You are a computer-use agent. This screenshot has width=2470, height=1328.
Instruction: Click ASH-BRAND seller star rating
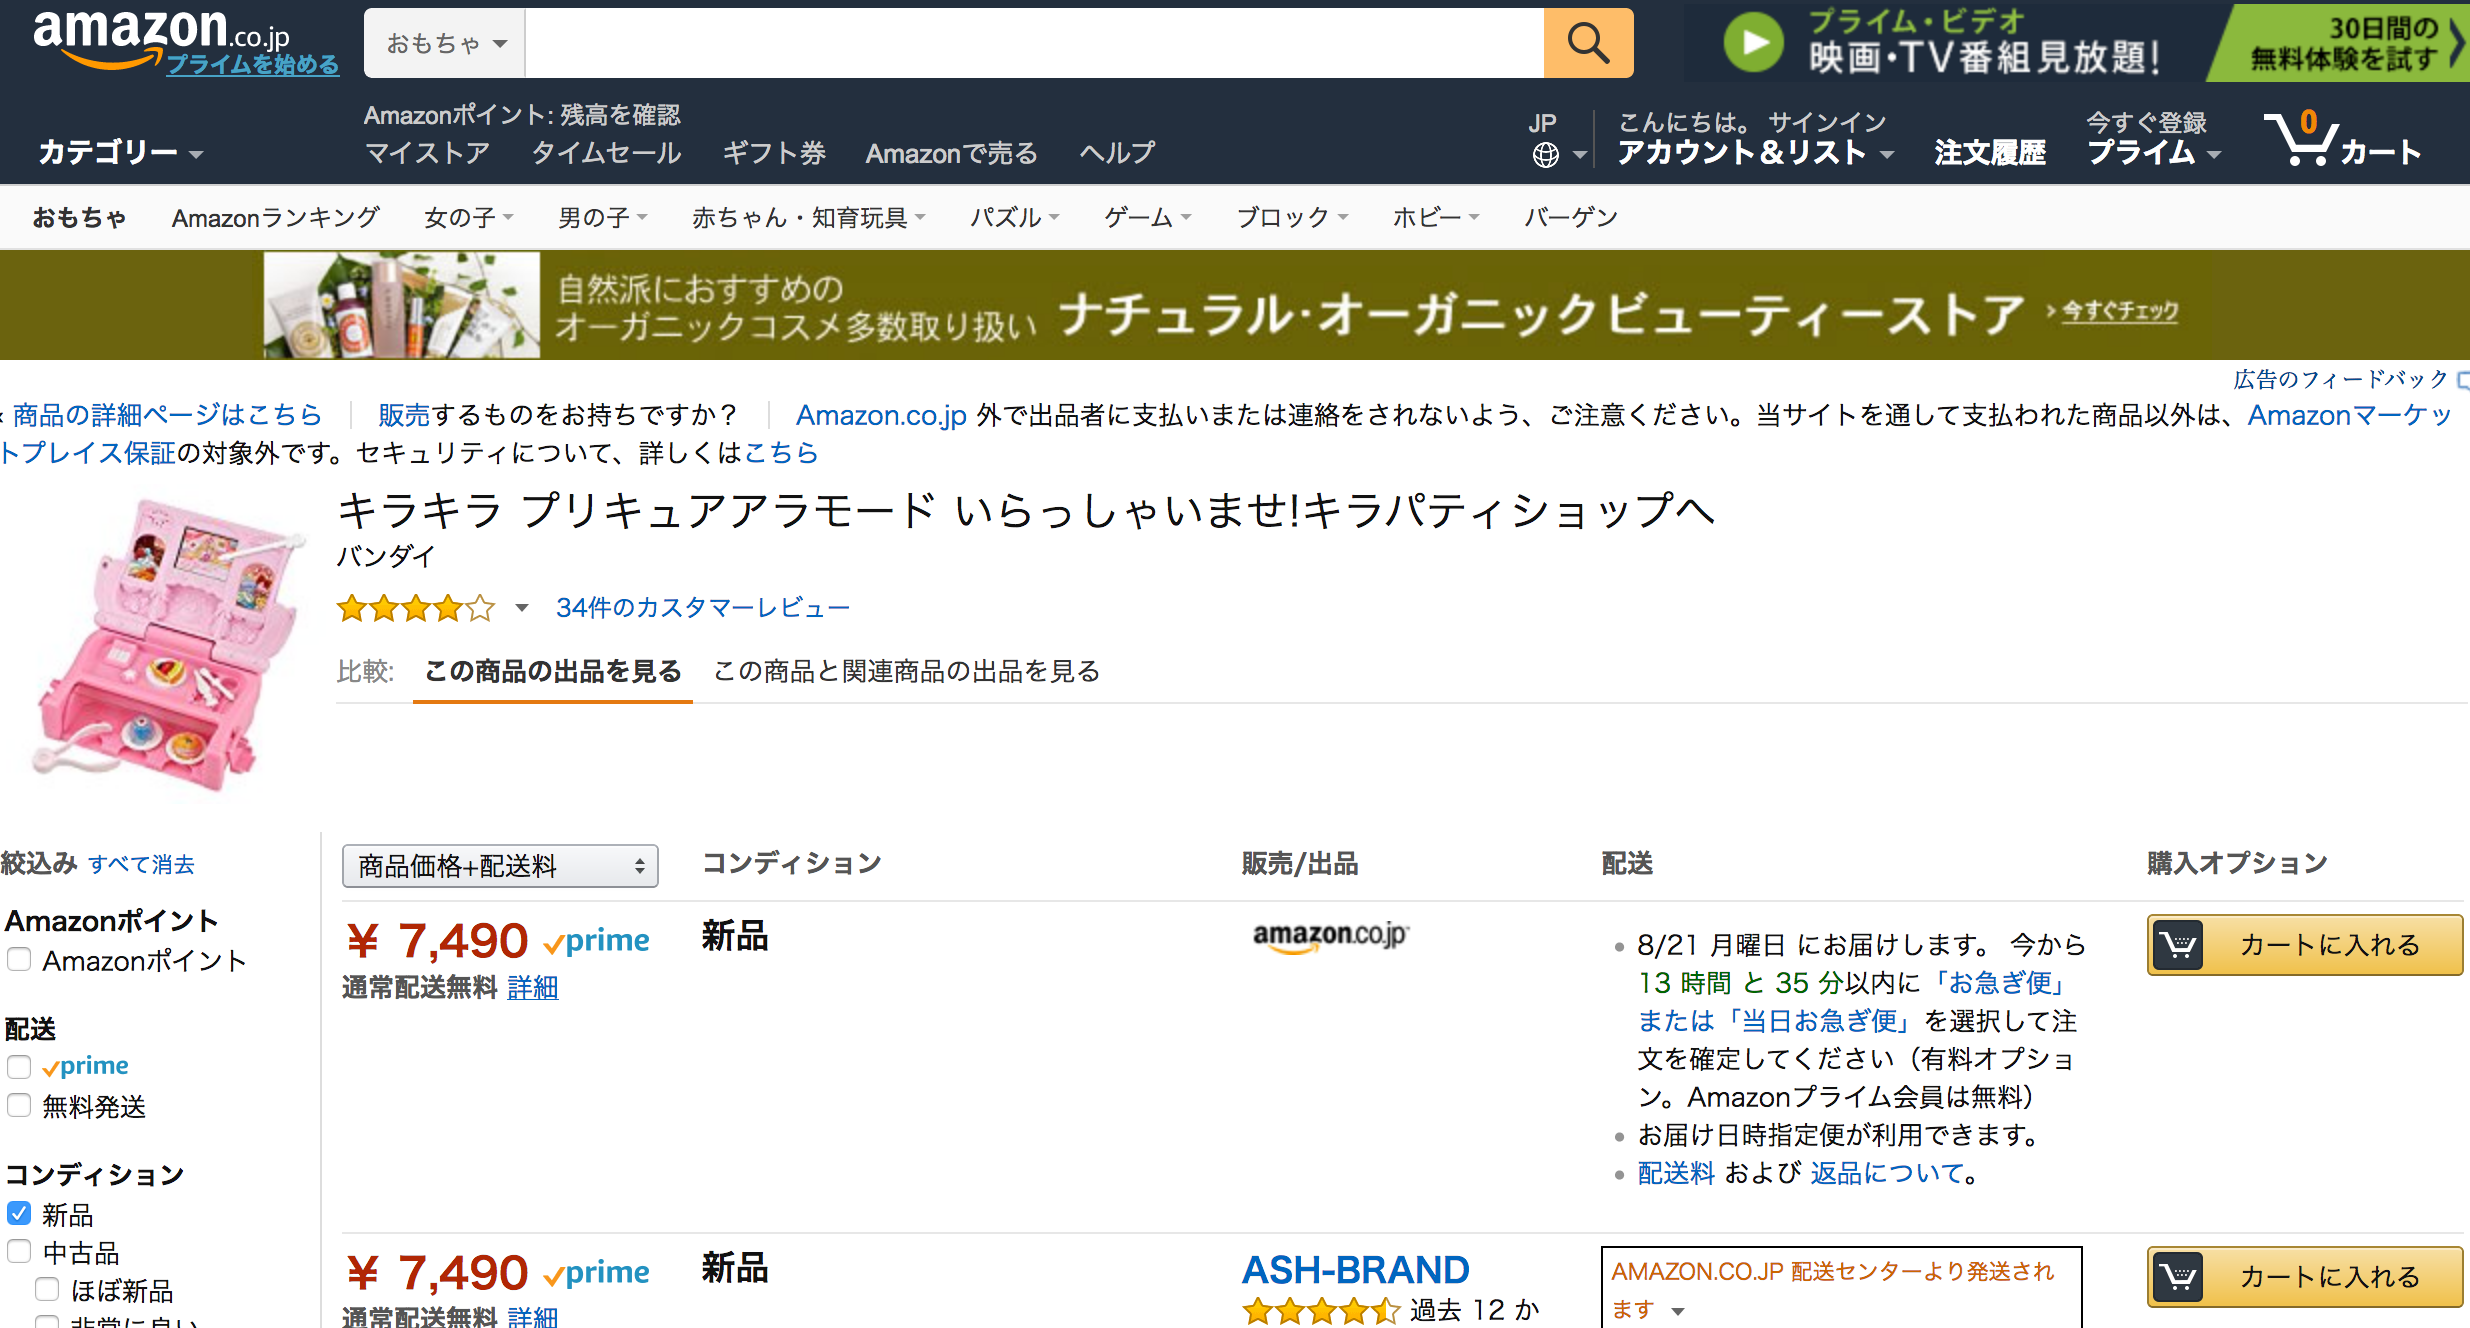coord(1321,1310)
